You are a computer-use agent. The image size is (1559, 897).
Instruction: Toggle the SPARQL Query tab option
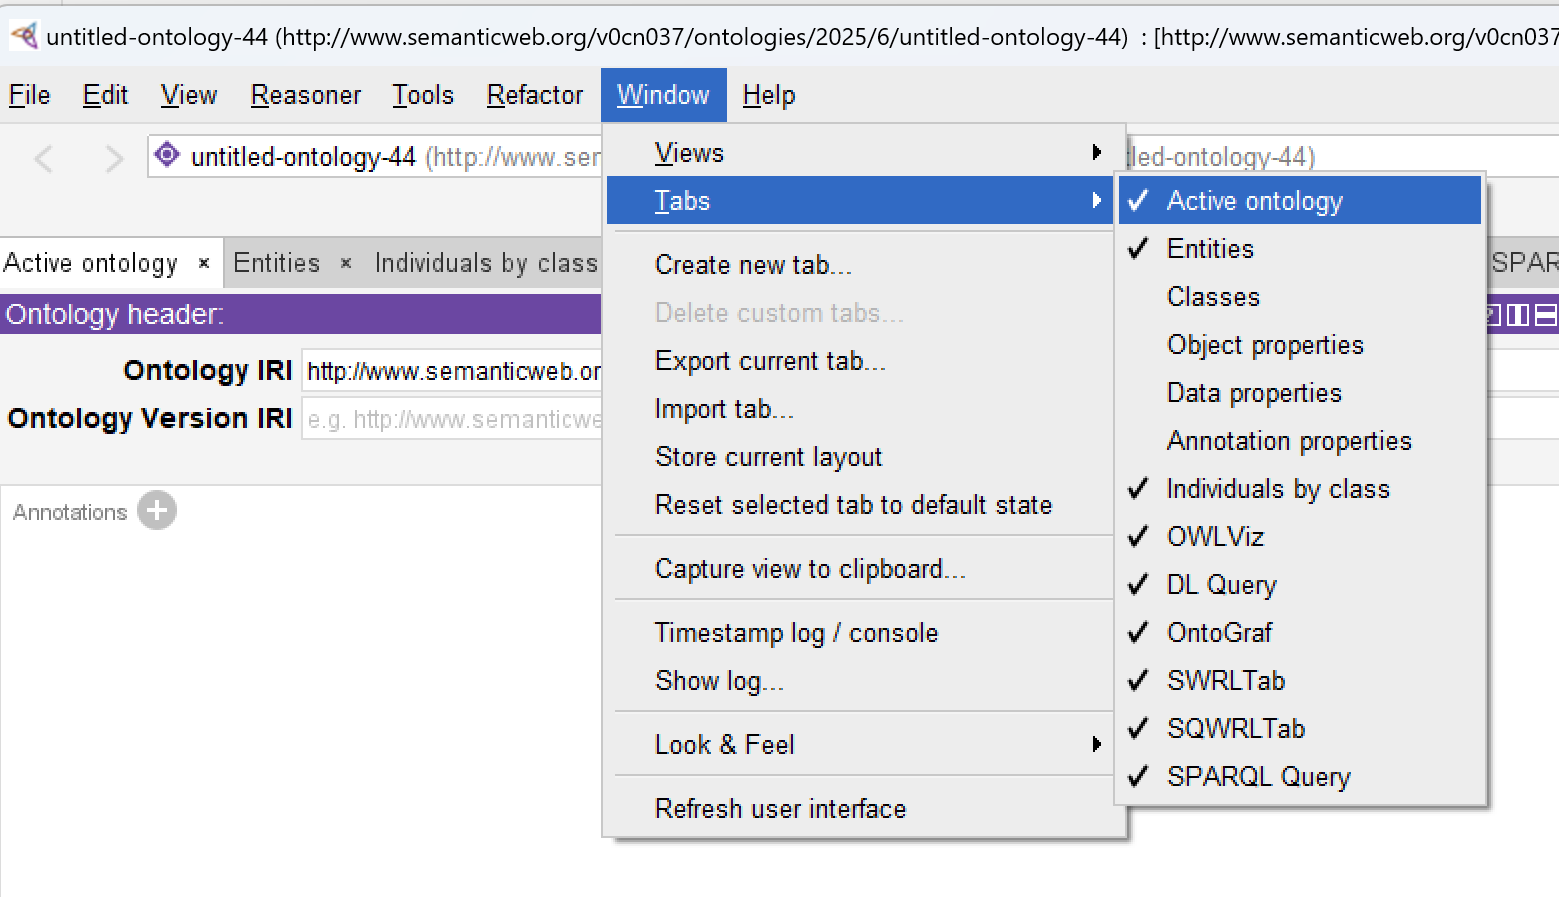point(1300,776)
